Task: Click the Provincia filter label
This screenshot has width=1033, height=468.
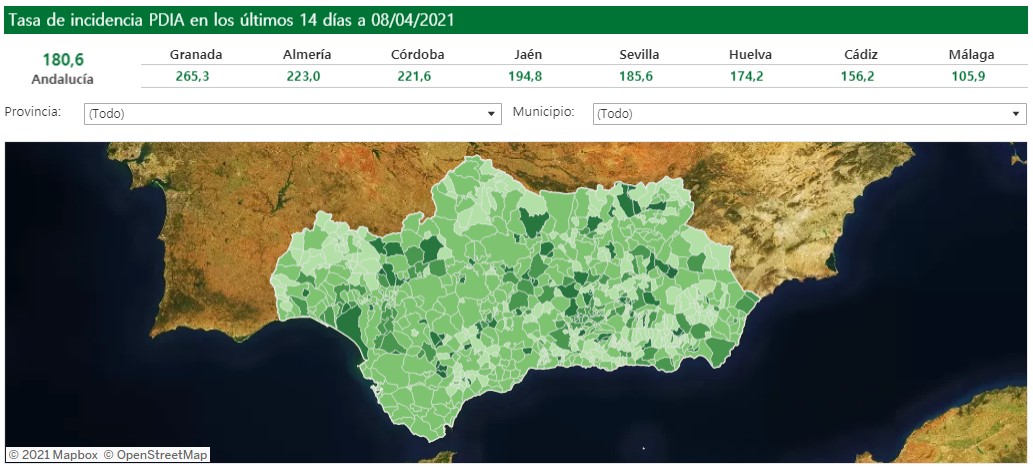Action: (x=33, y=111)
